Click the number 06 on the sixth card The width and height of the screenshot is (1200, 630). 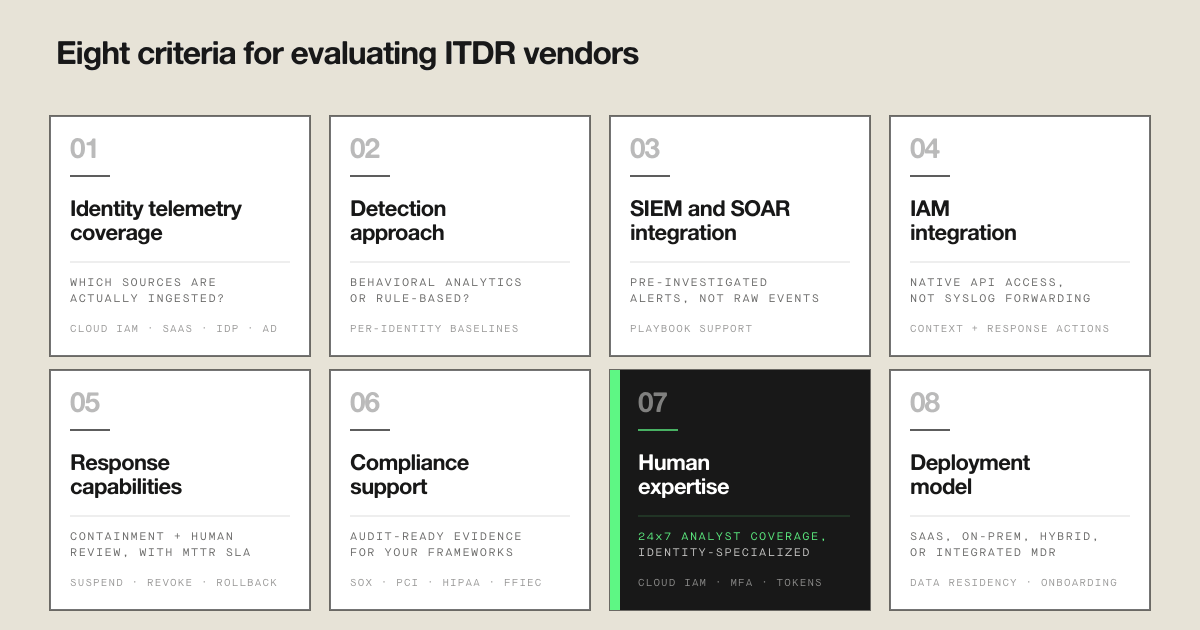[x=365, y=403]
